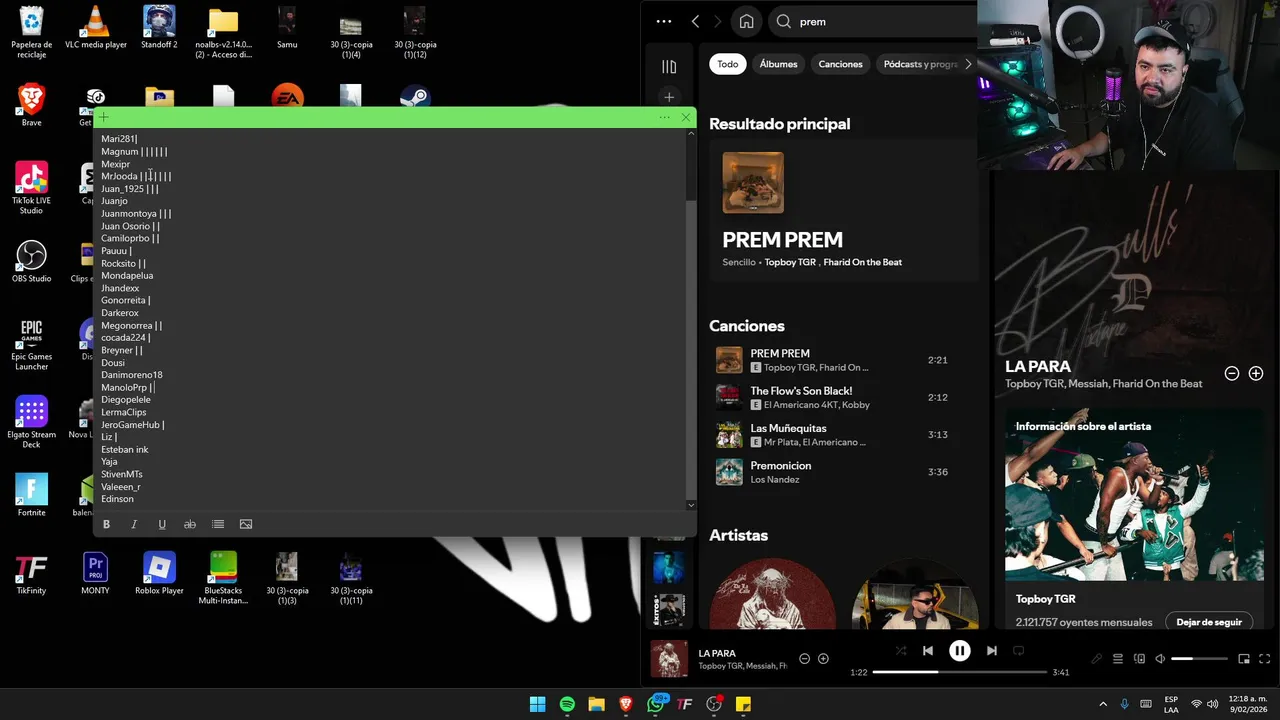Click the minus icon next to LA PARA in bottom bar
The width and height of the screenshot is (1280, 720).
point(804,659)
